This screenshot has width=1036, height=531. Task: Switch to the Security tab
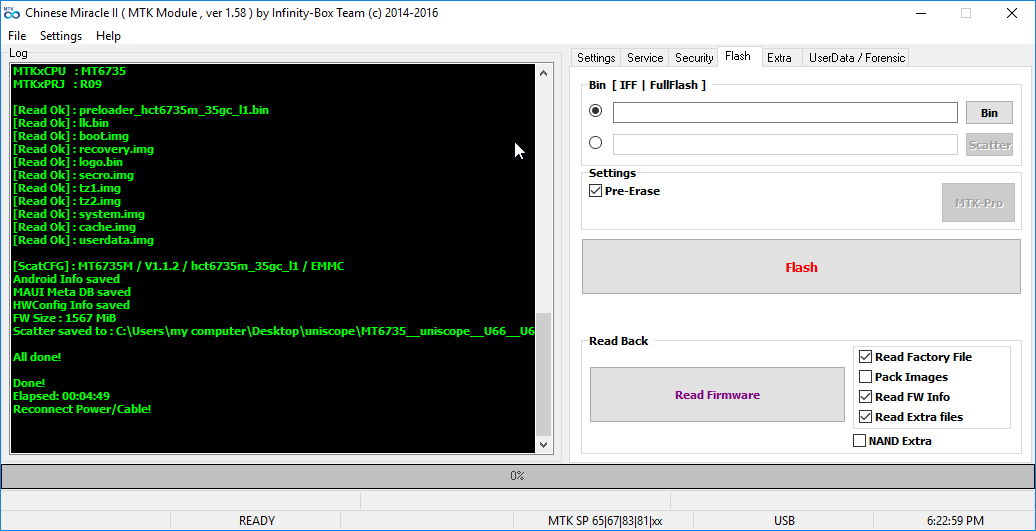694,58
